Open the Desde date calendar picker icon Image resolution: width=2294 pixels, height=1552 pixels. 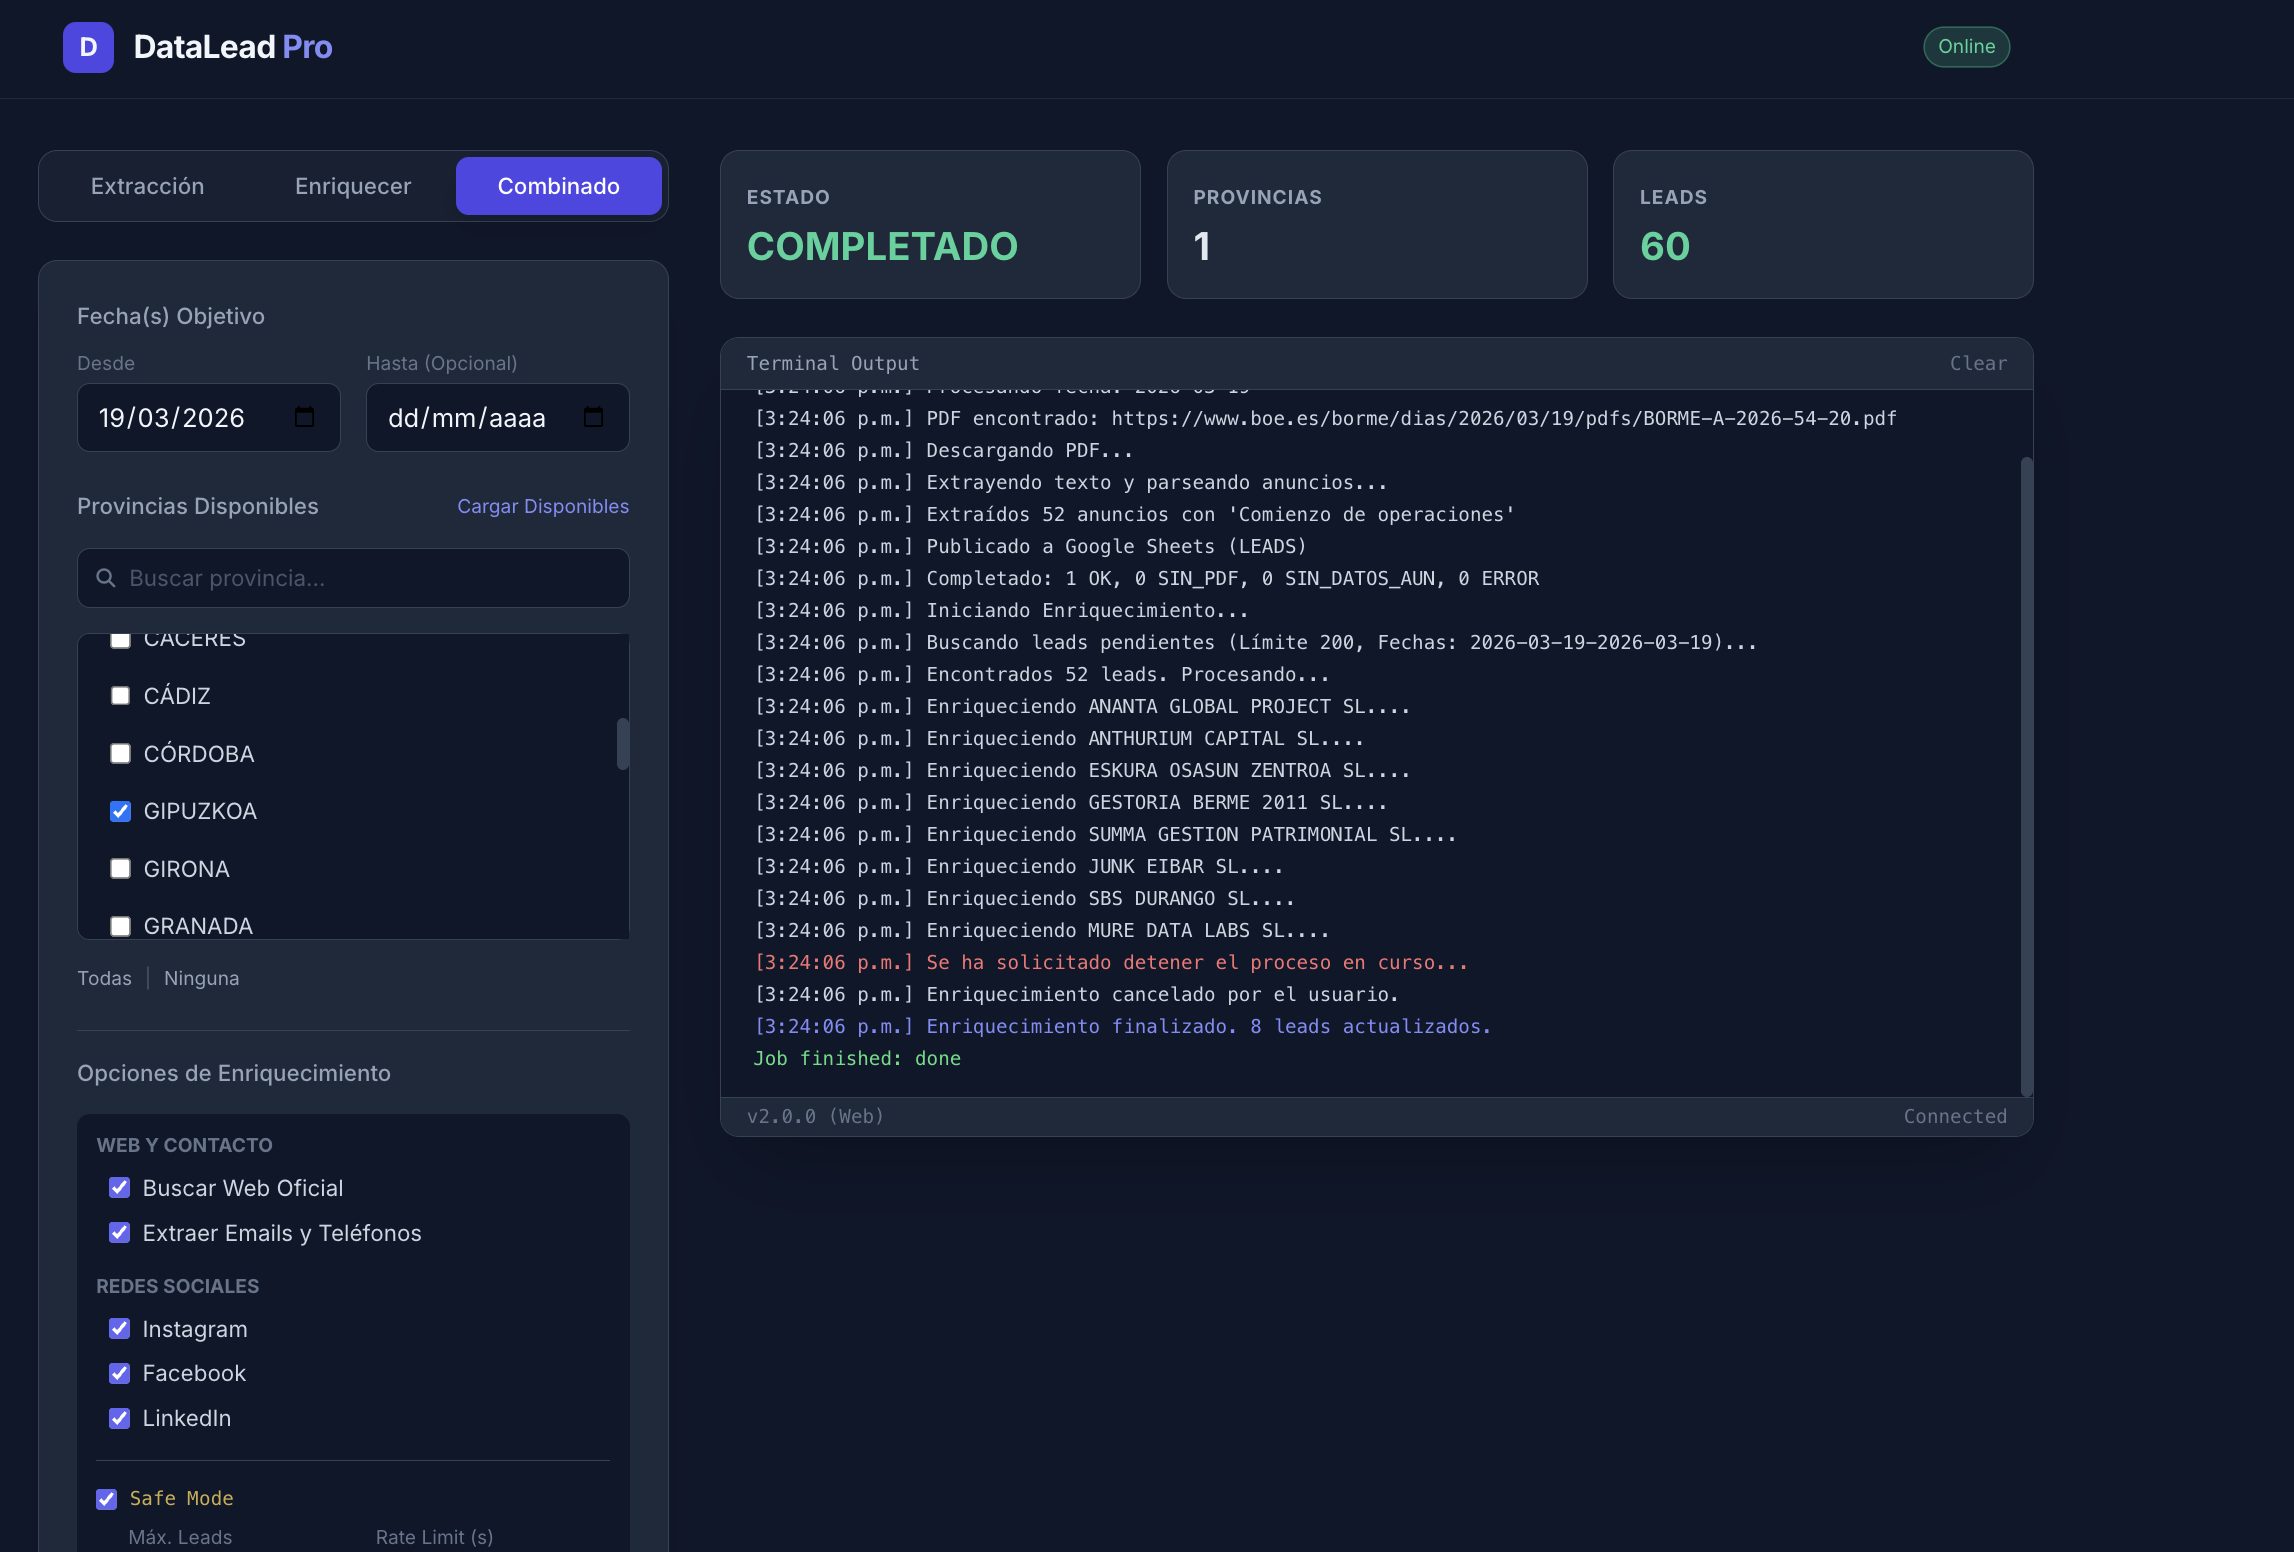pyautogui.click(x=305, y=417)
